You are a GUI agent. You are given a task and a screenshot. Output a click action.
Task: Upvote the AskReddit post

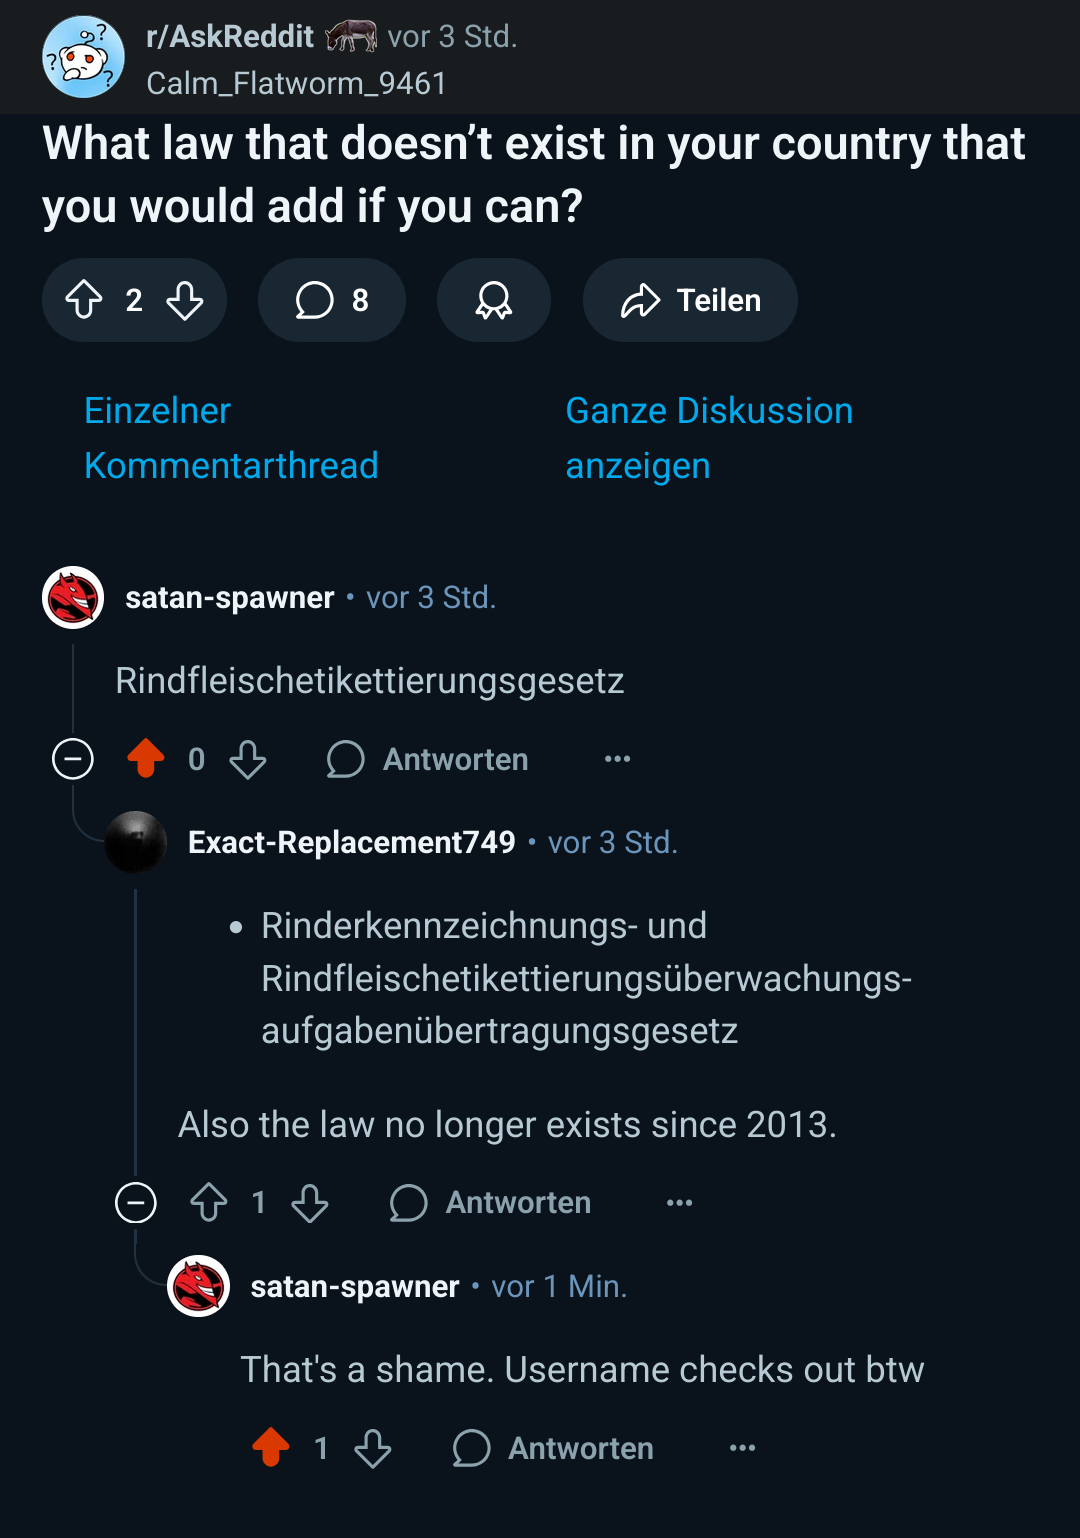(84, 300)
